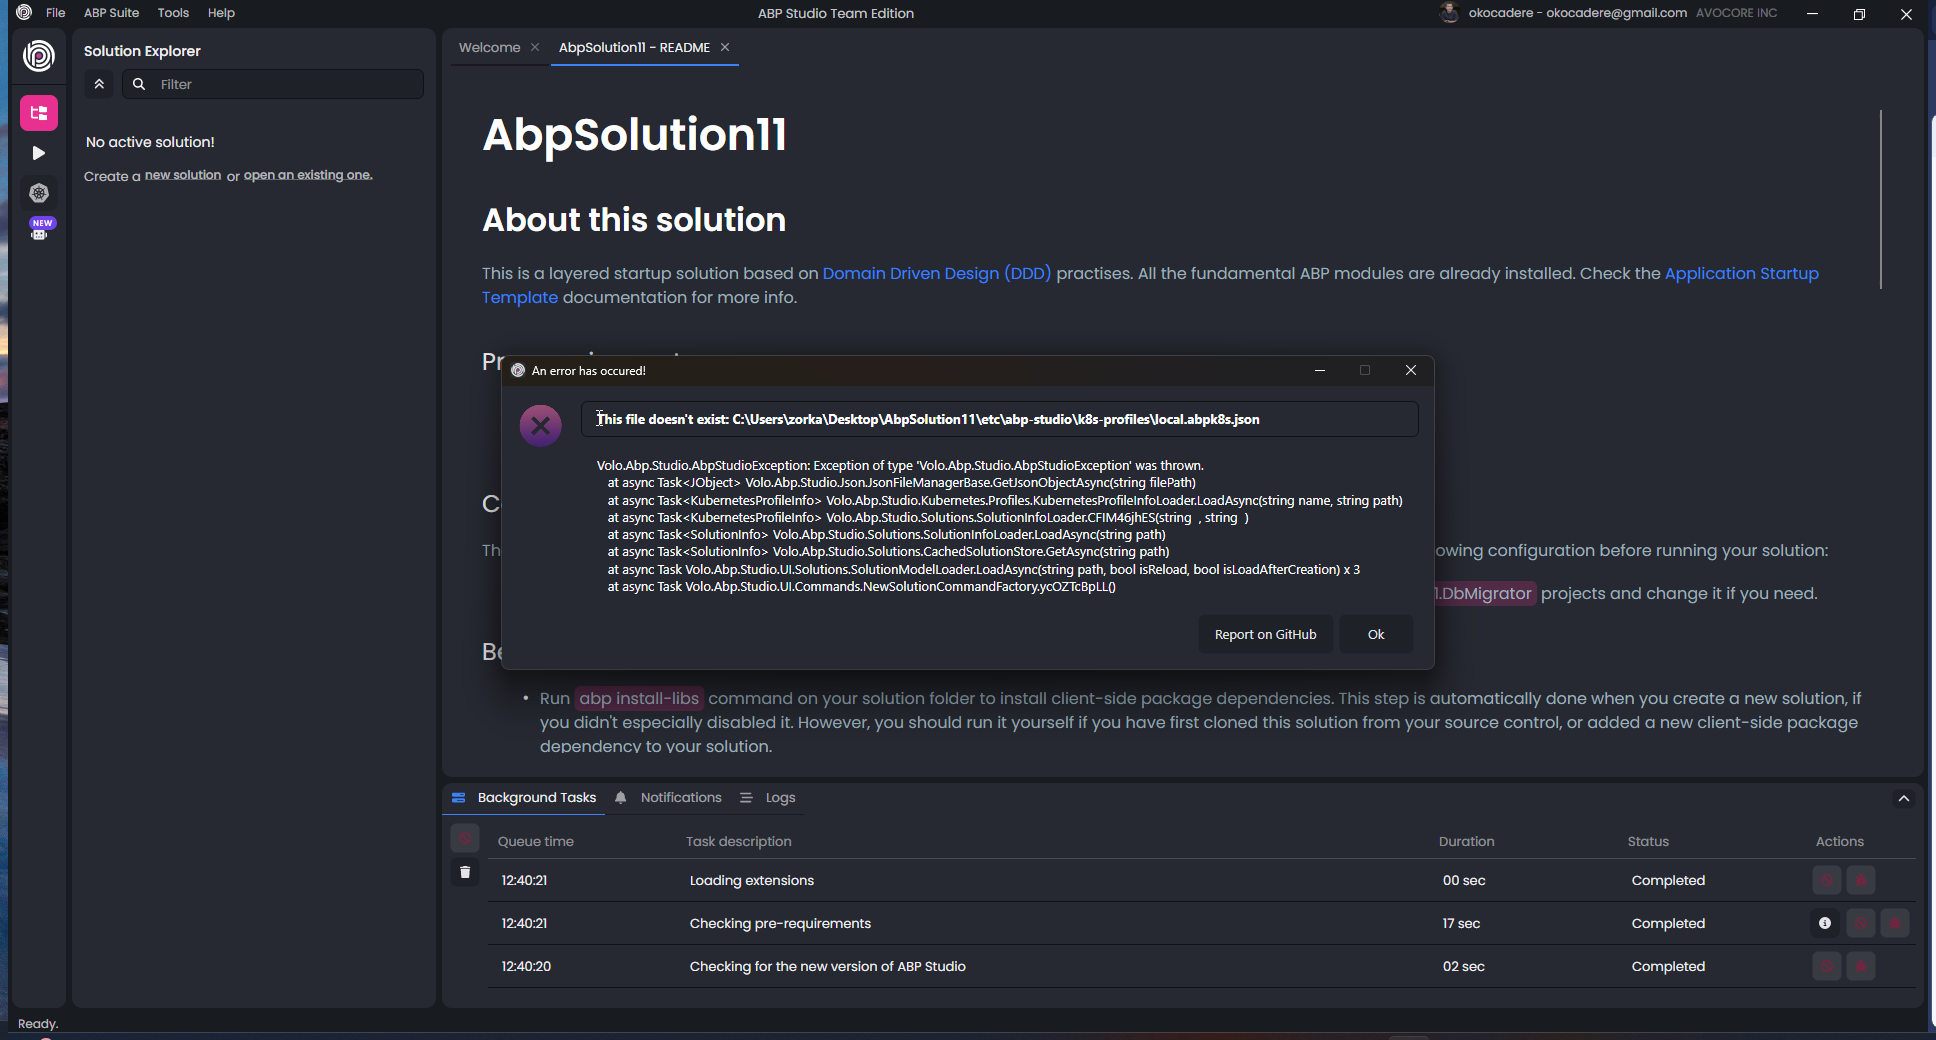The width and height of the screenshot is (1936, 1040).
Task: Click info icon for Checking pre-requirements task
Action: pyautogui.click(x=1825, y=923)
